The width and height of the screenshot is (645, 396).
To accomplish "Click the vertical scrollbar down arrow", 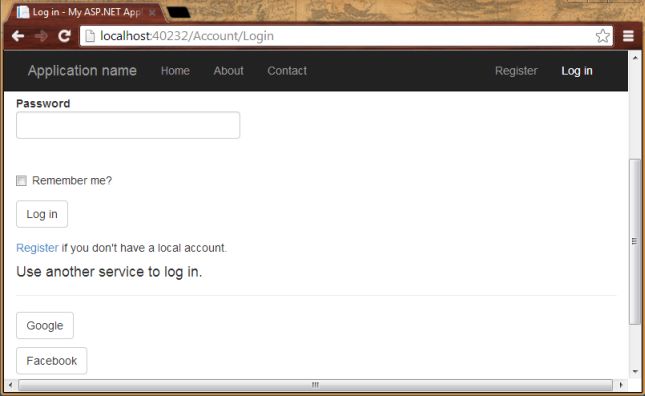I will click(635, 372).
